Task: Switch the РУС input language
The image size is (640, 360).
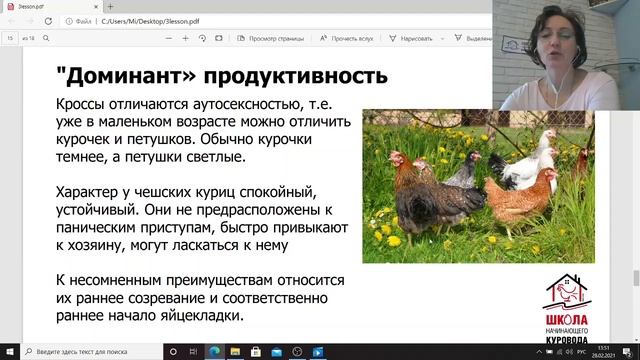Action: tap(582, 351)
